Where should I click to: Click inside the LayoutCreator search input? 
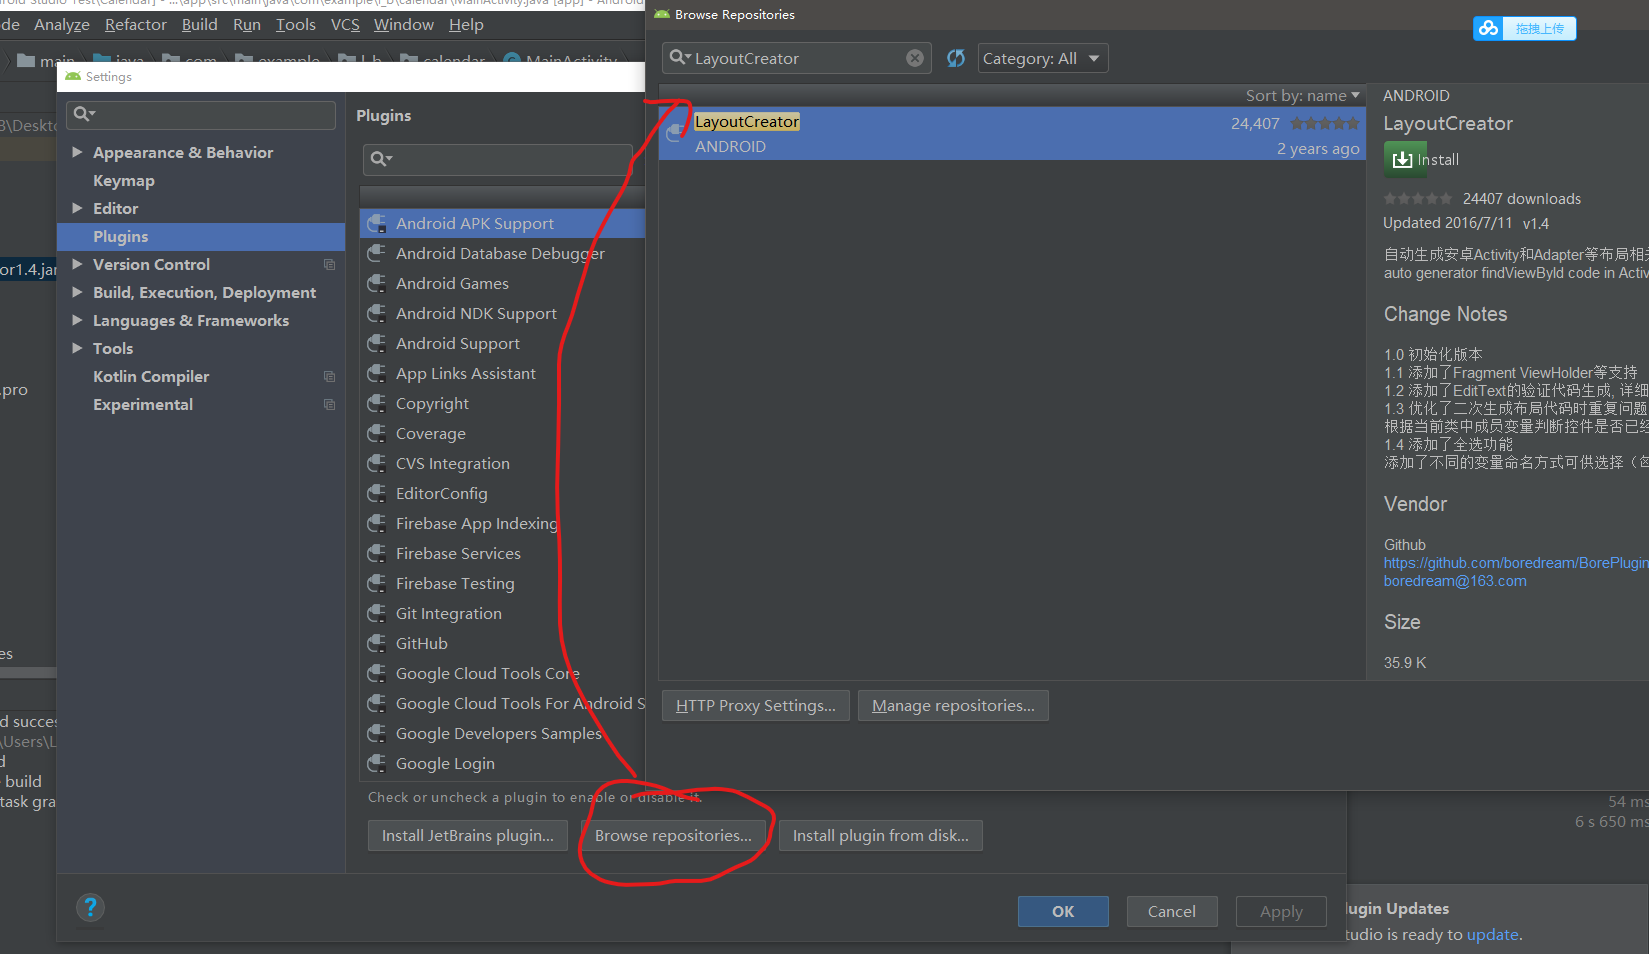[790, 58]
